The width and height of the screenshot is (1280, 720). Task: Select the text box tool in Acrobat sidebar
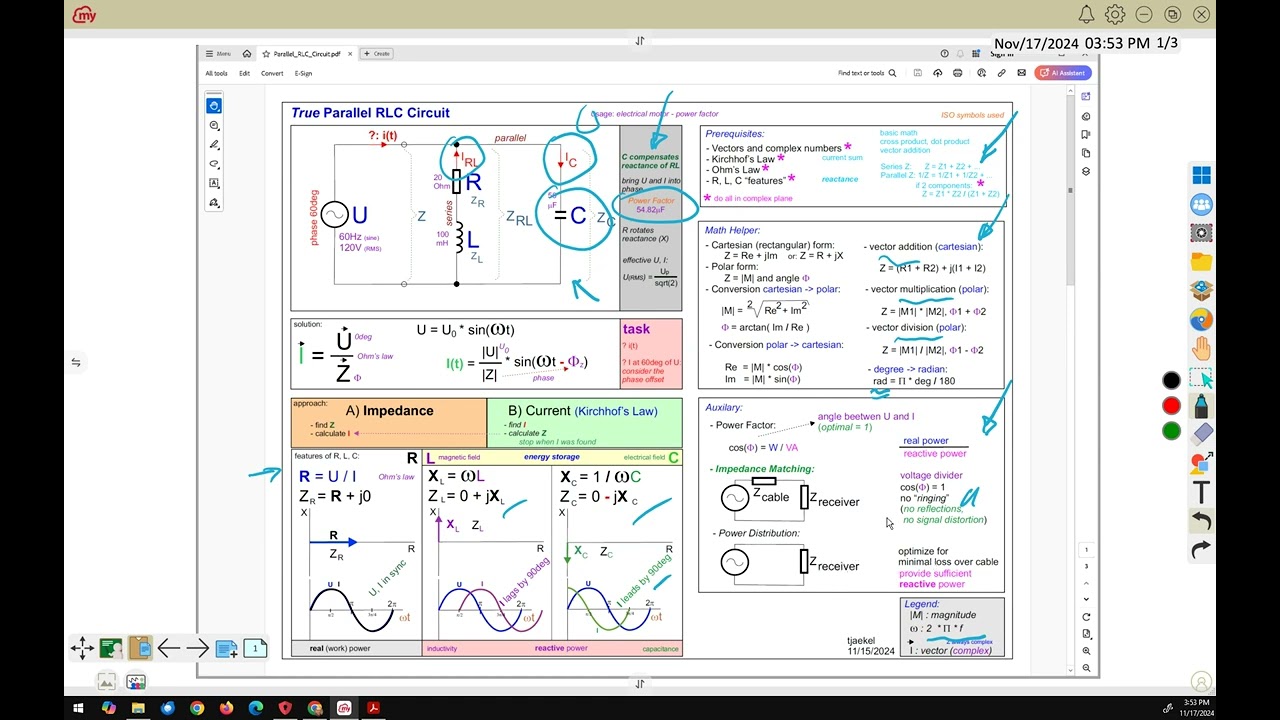tap(214, 184)
